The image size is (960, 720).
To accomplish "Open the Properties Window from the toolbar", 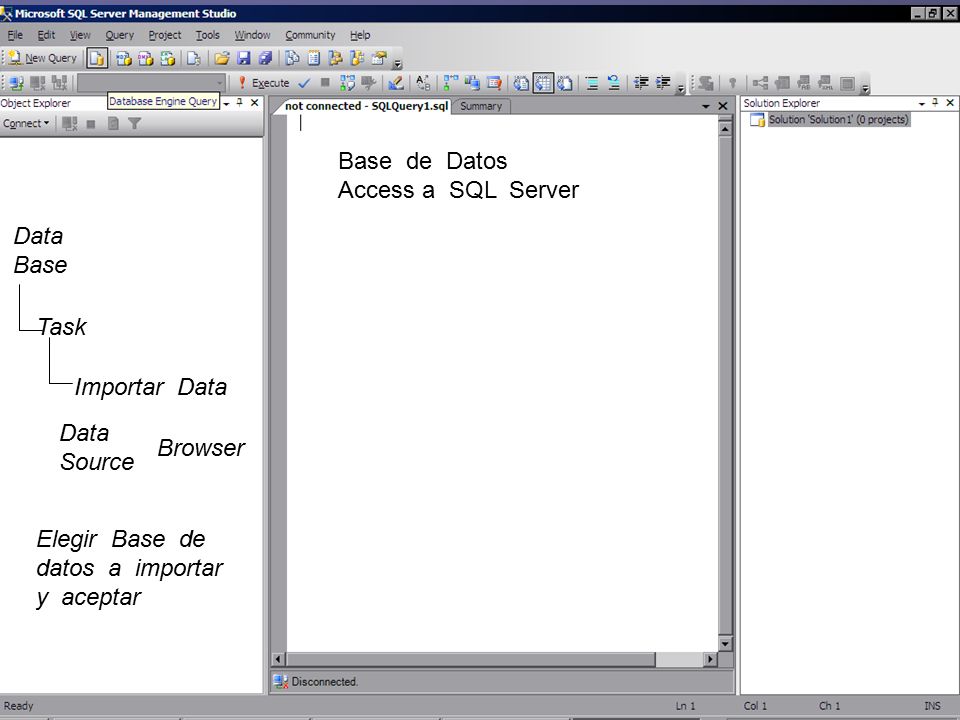I will [380, 58].
